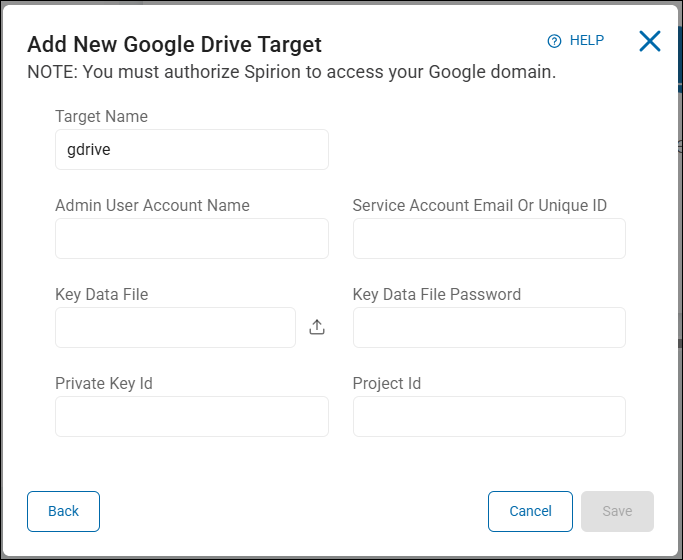Select the Service Account Email Or Unique ID field
683x560 pixels.
click(x=489, y=239)
